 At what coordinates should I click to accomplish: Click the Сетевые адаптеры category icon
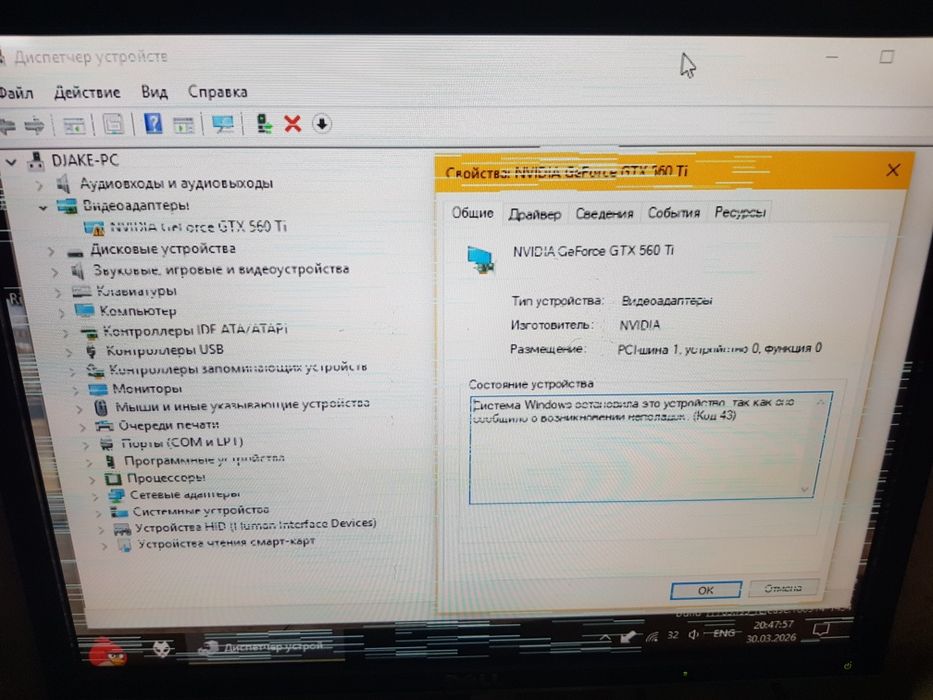(x=115, y=495)
